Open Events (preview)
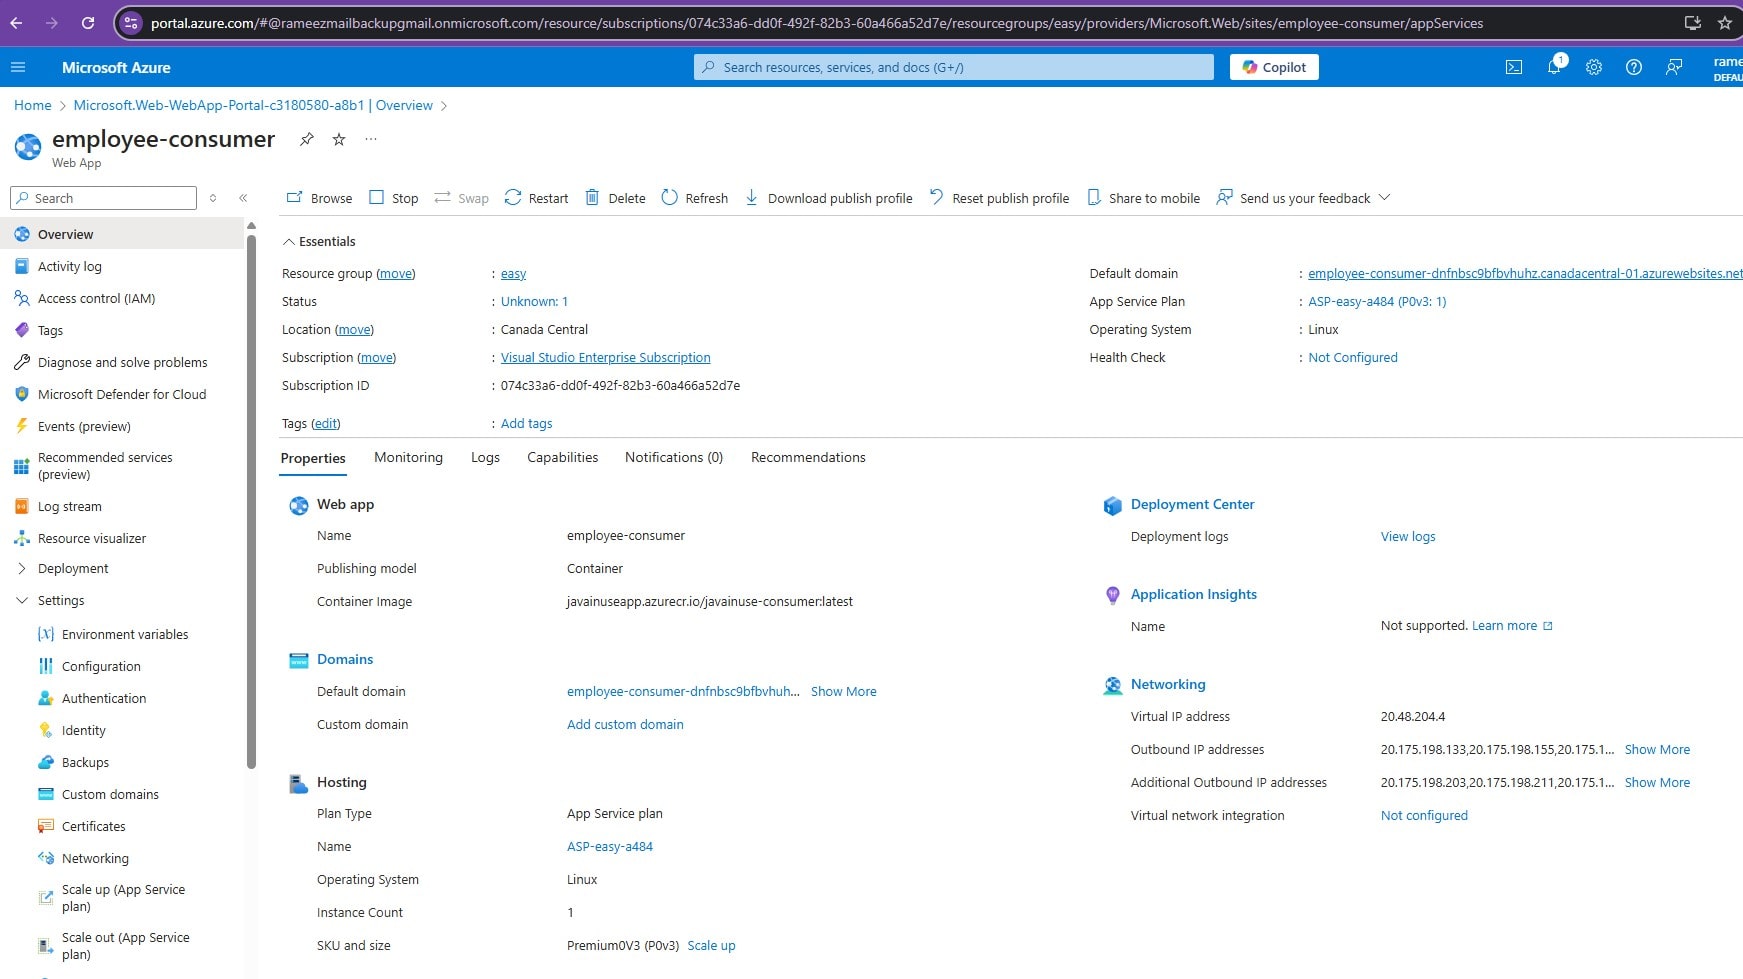This screenshot has height=979, width=1743. [x=122, y=426]
